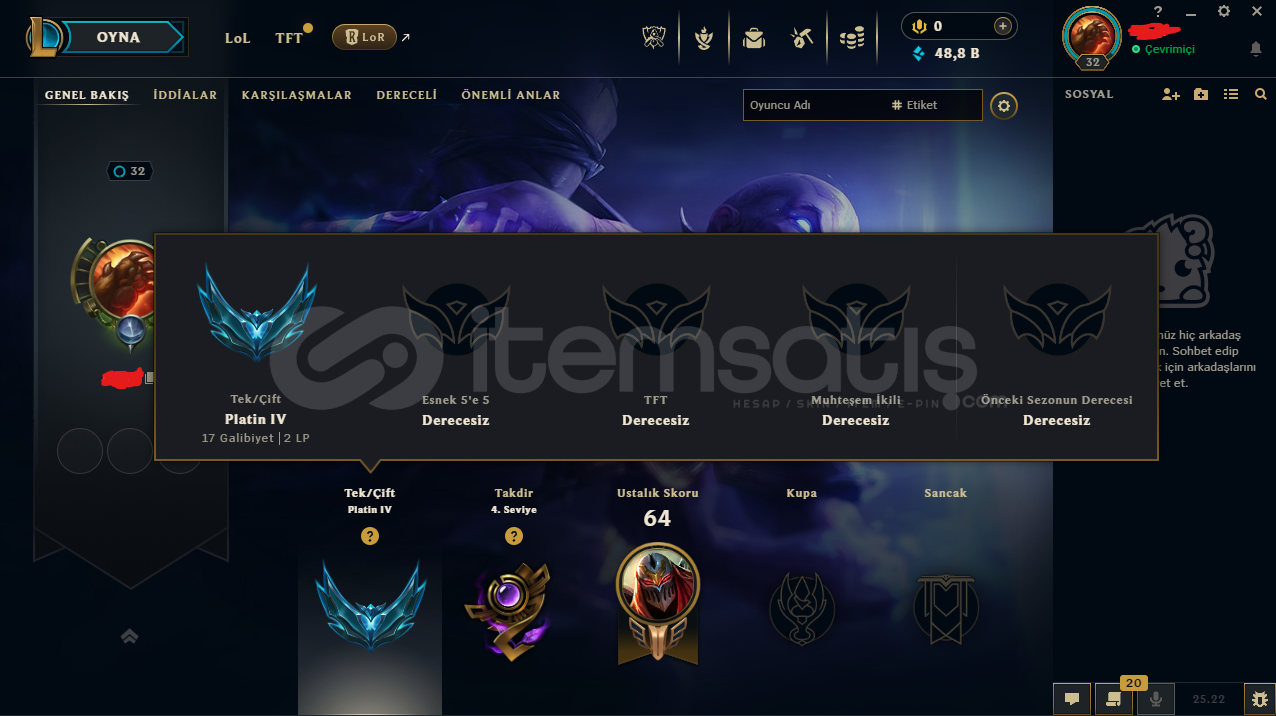The height and width of the screenshot is (716, 1276).
Task: Click the Tek/Çift rank question mark
Action: [x=370, y=537]
